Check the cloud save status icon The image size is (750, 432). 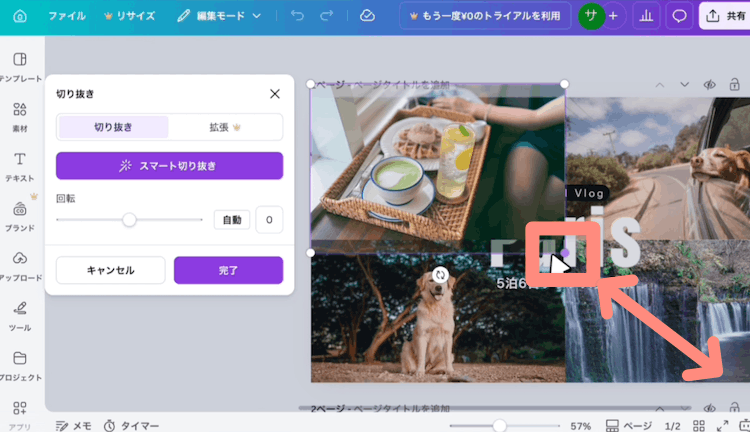point(367,16)
